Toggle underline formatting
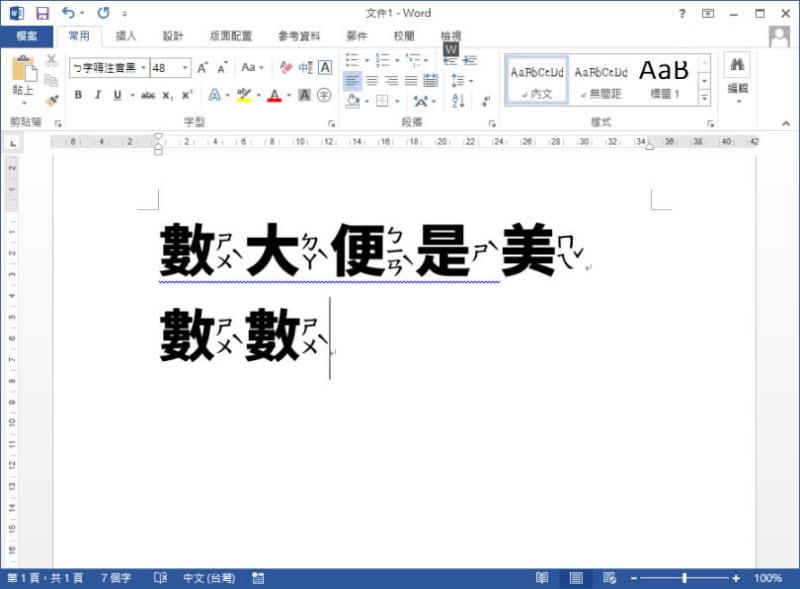Viewport: 800px width, 589px height. coord(117,95)
